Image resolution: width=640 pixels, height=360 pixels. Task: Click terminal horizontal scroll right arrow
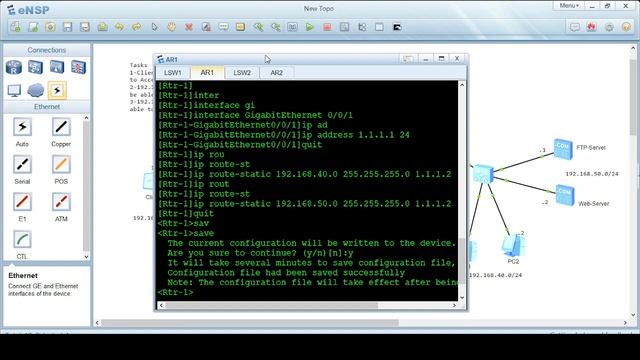454,305
